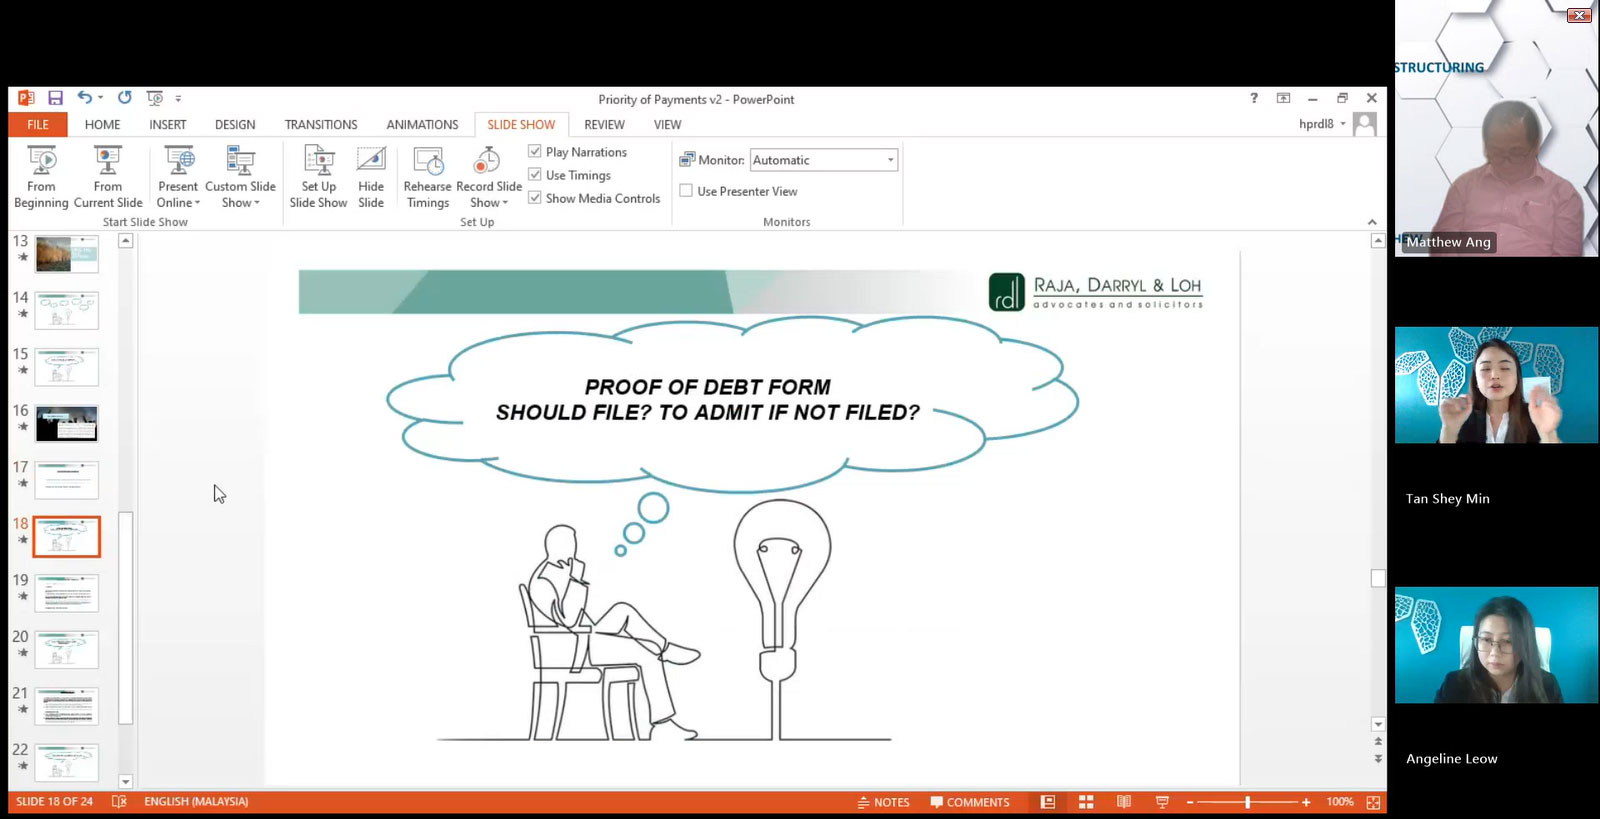
Task: Customize Quick Access Toolbar dropdown
Action: click(178, 98)
